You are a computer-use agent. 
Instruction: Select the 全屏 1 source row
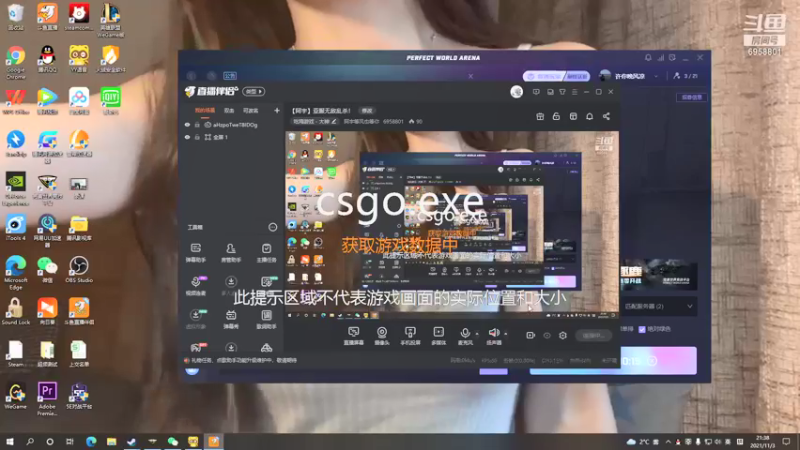[232, 137]
